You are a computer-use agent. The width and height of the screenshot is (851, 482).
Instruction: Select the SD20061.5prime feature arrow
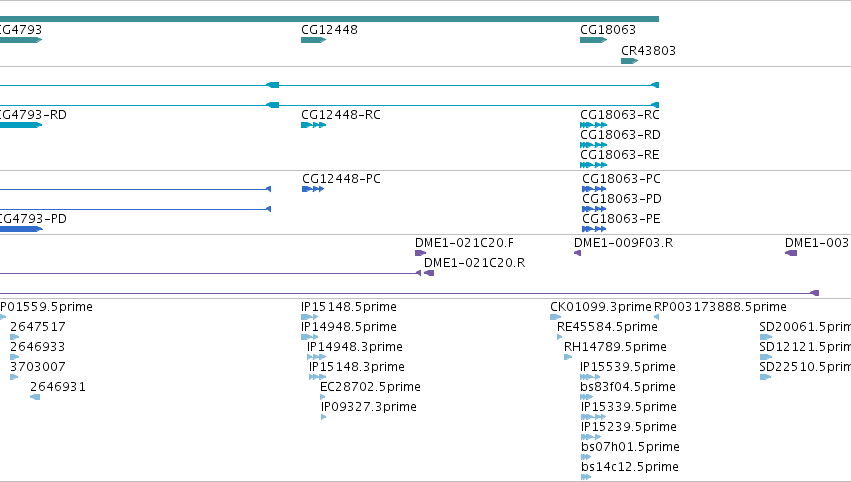coord(765,337)
